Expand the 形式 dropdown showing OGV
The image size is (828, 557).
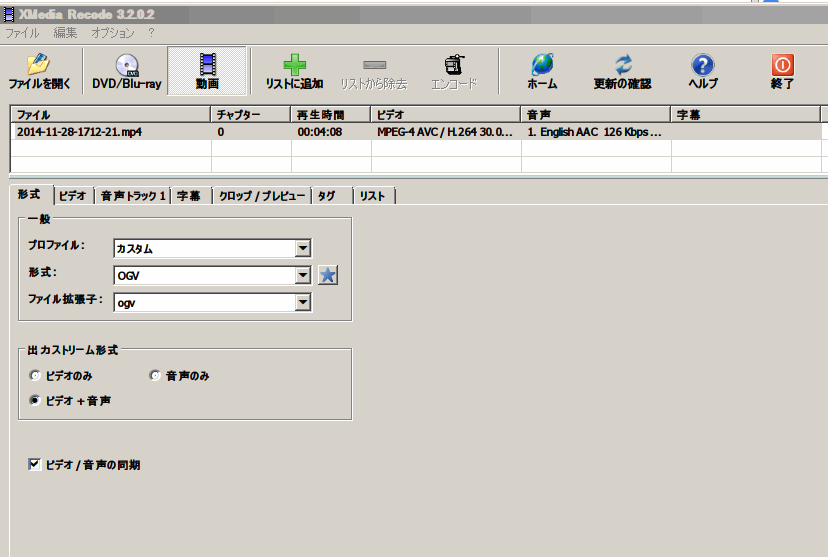(x=303, y=275)
